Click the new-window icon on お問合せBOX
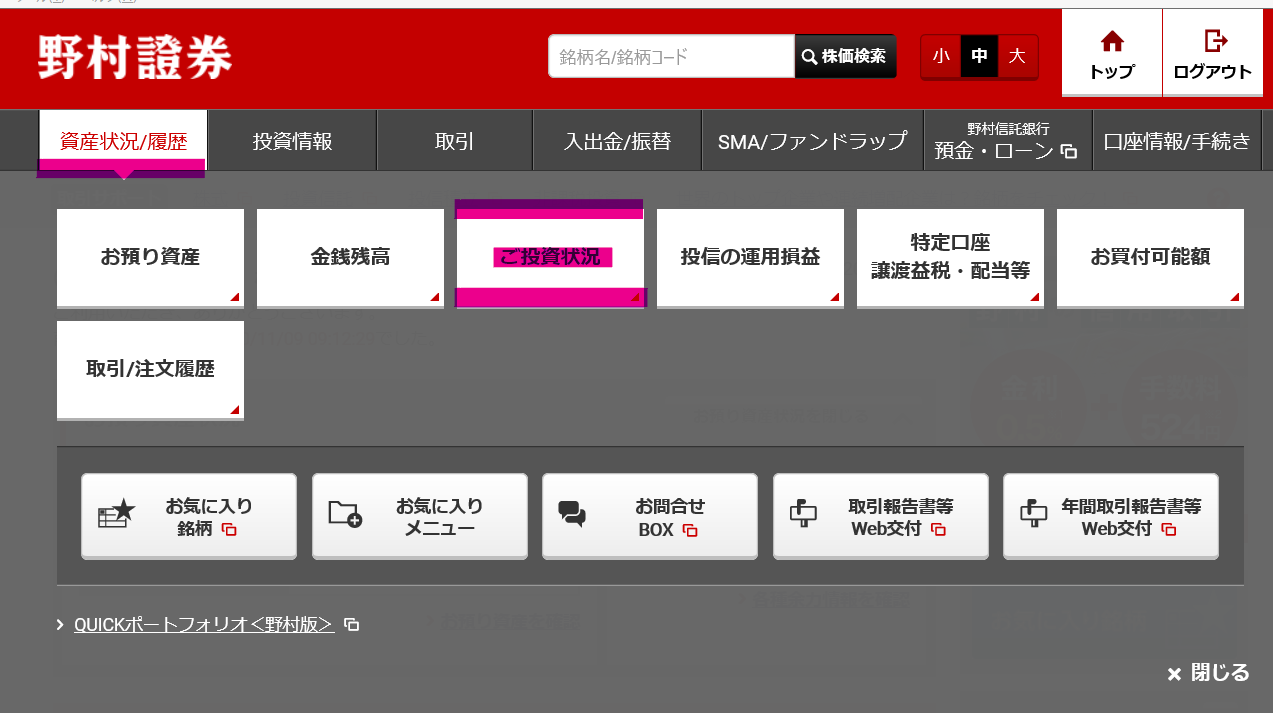Viewport: 1273px width, 713px height. (690, 530)
